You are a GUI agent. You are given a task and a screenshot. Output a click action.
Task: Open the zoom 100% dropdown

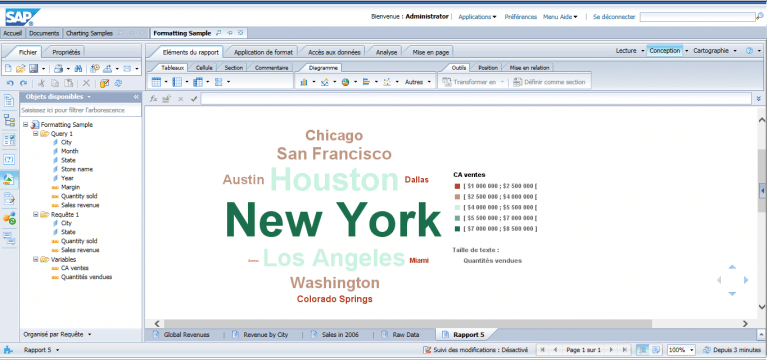click(x=682, y=350)
